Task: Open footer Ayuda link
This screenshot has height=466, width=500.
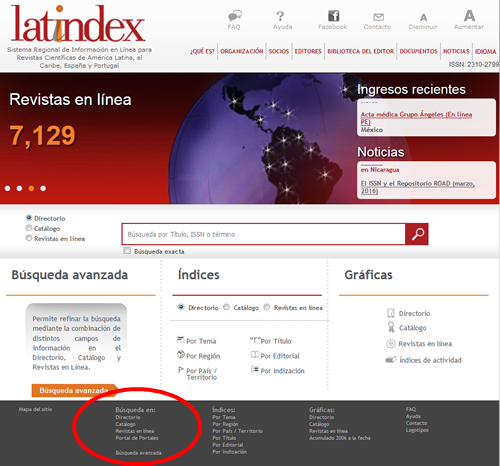Action: 413,416
